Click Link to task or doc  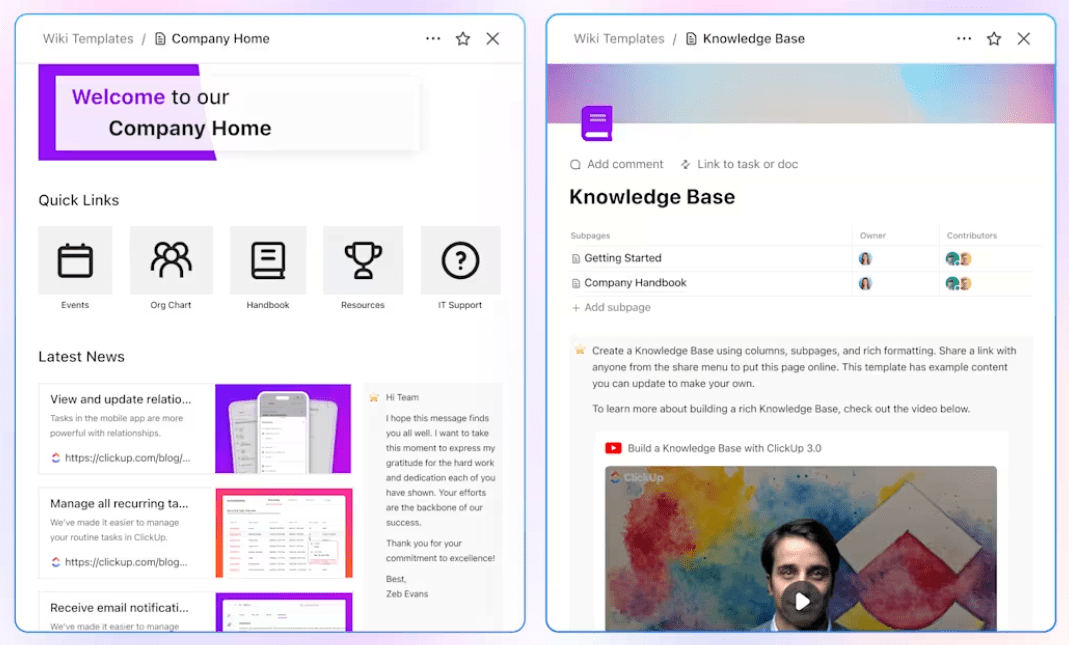point(739,164)
